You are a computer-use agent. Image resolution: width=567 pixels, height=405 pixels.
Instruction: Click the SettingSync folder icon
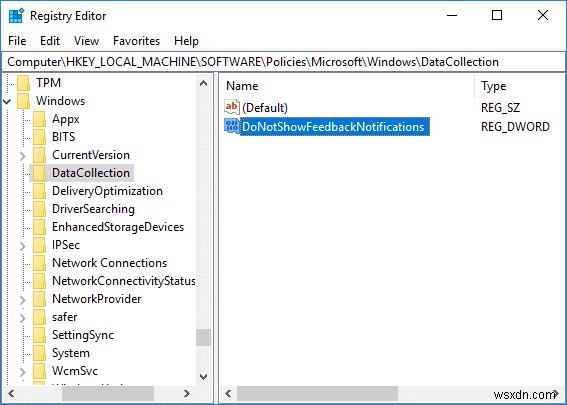pos(39,335)
